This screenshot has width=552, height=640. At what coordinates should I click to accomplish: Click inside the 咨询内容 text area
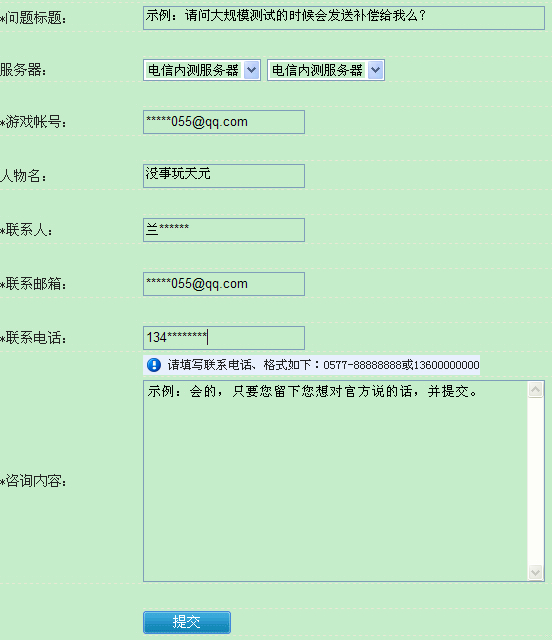click(335, 481)
